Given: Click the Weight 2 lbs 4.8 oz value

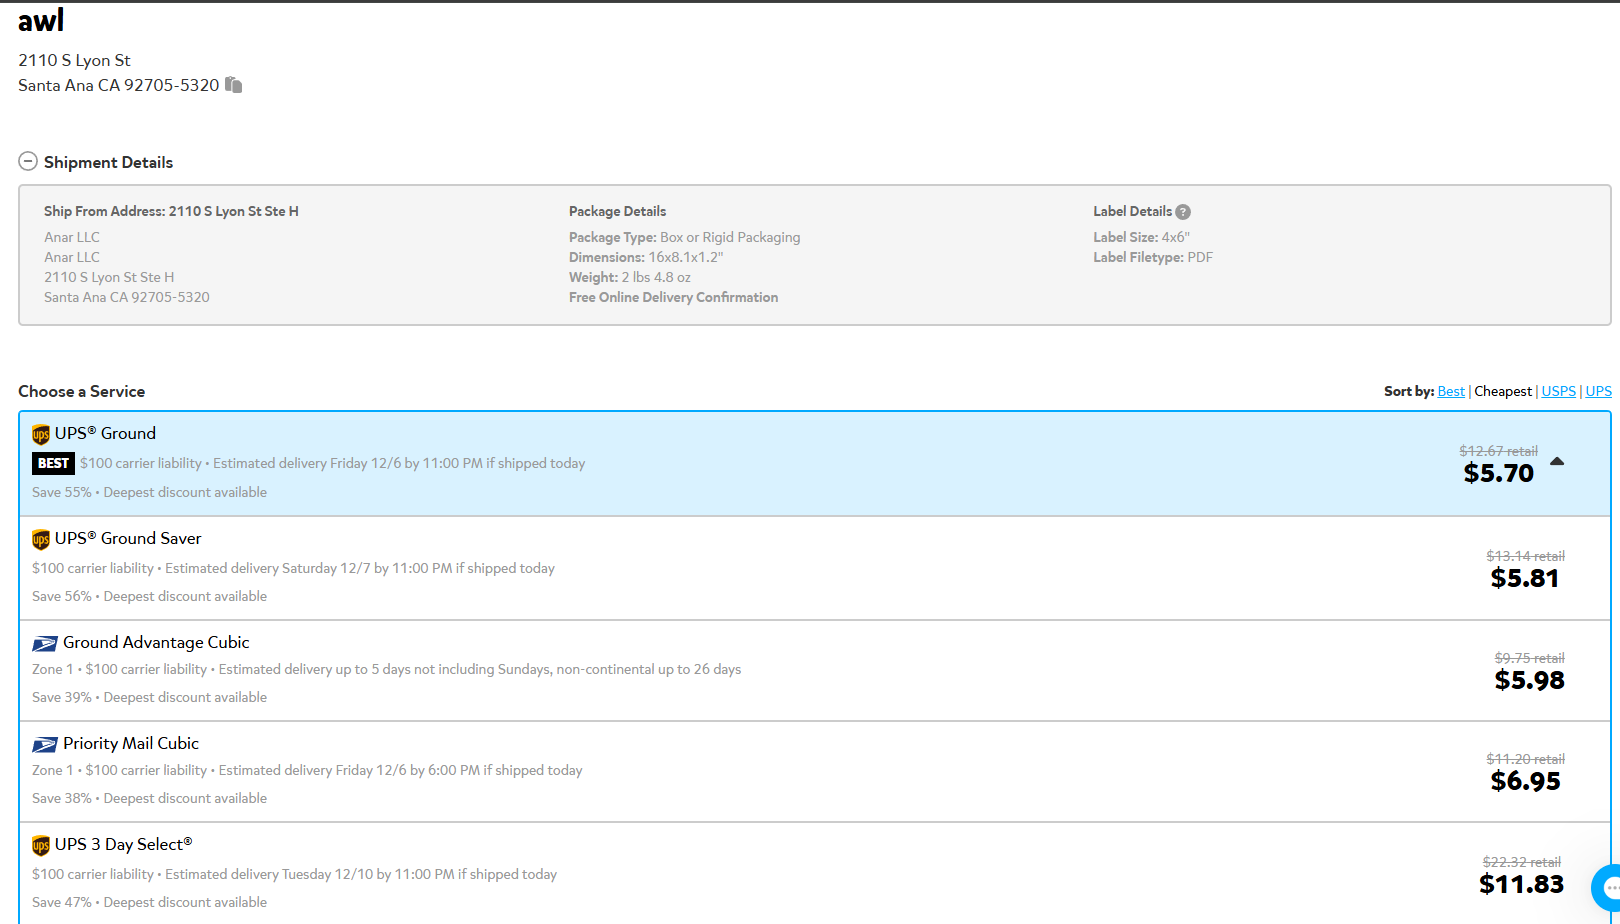Looking at the screenshot, I should tap(656, 277).
